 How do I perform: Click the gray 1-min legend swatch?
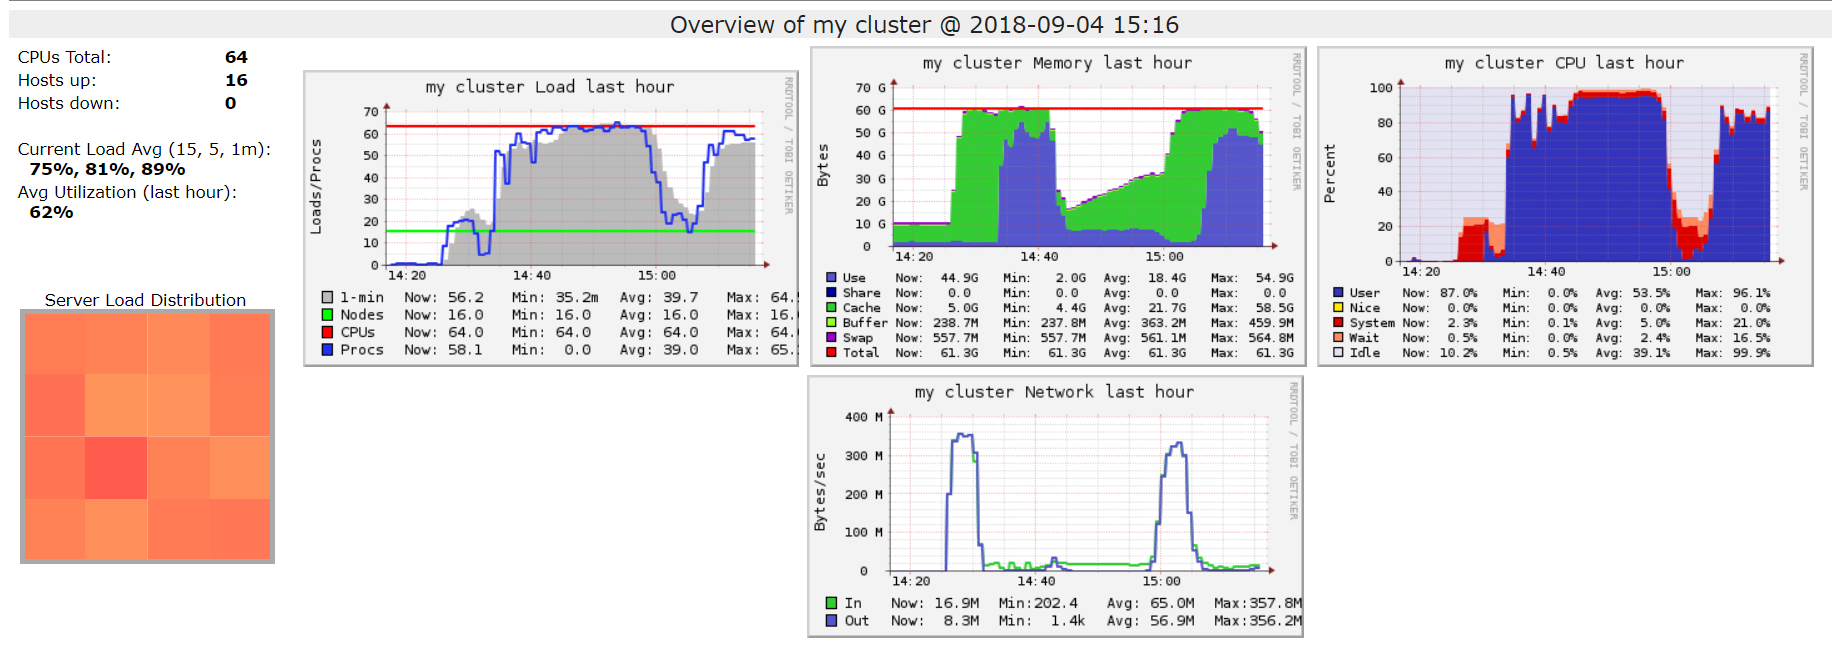click(327, 297)
